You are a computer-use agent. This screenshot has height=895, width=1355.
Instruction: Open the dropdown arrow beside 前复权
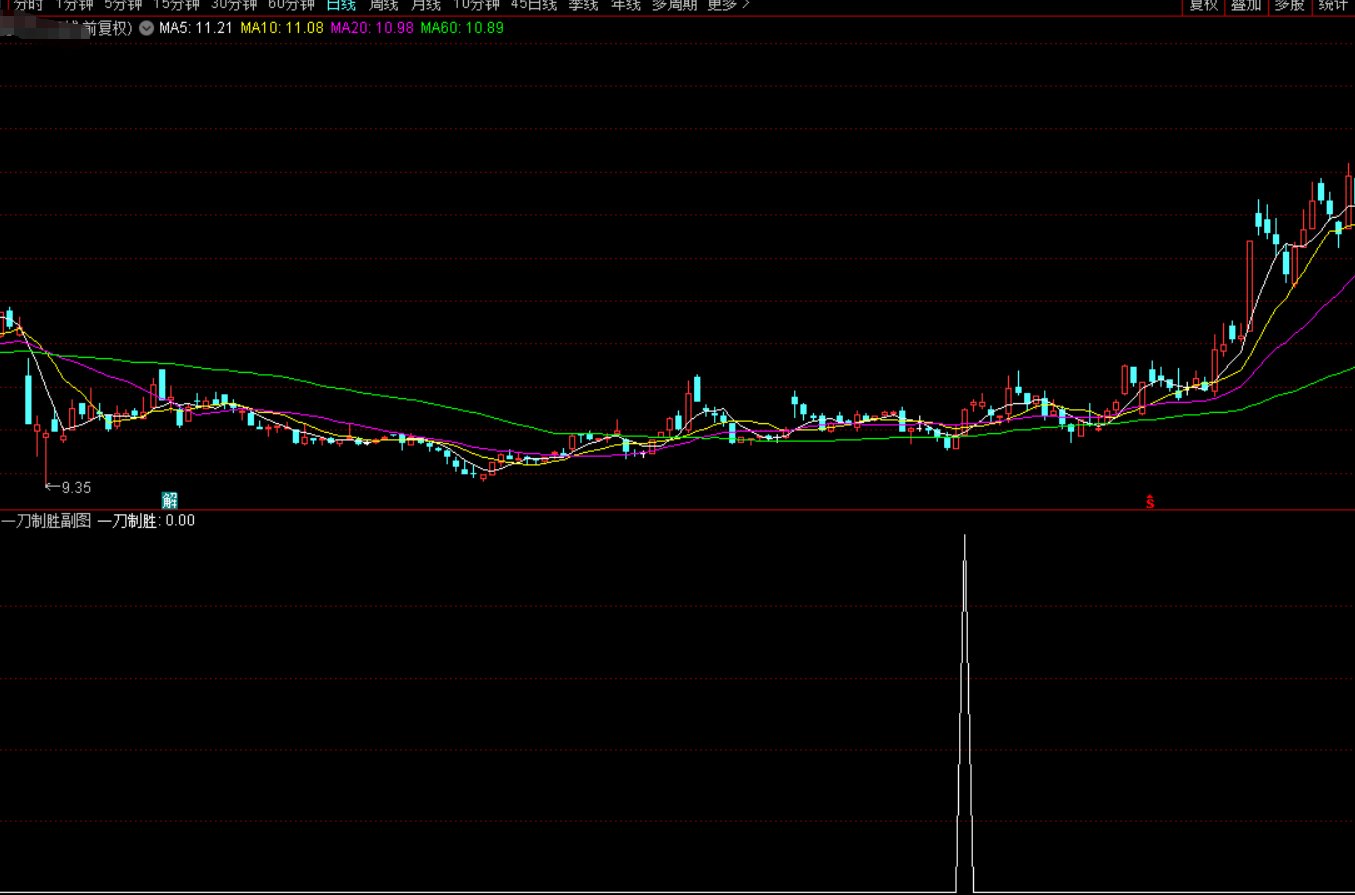click(147, 28)
